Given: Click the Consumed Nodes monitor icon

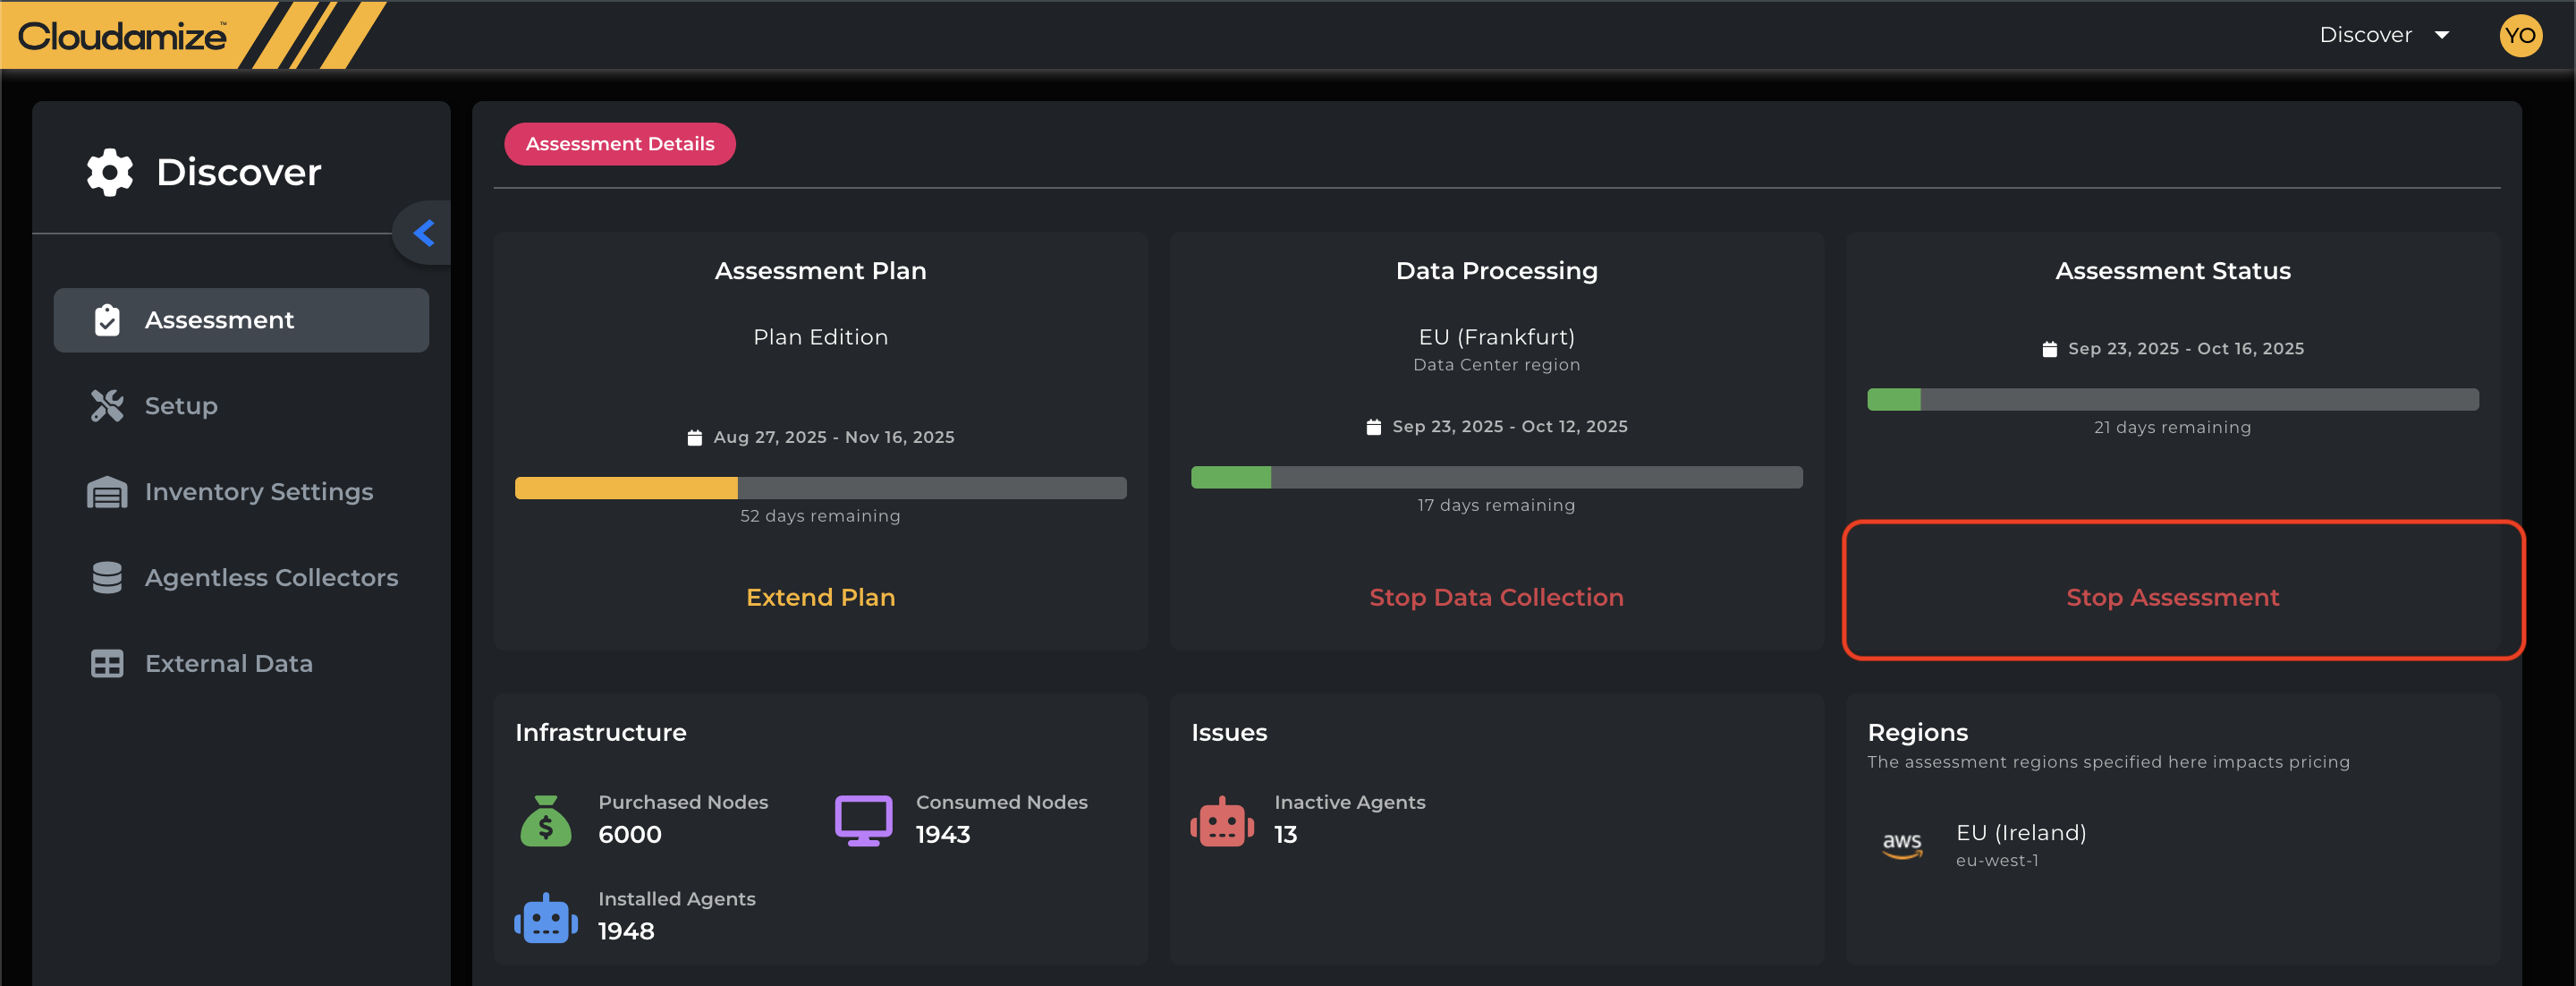Looking at the screenshot, I should tap(863, 820).
